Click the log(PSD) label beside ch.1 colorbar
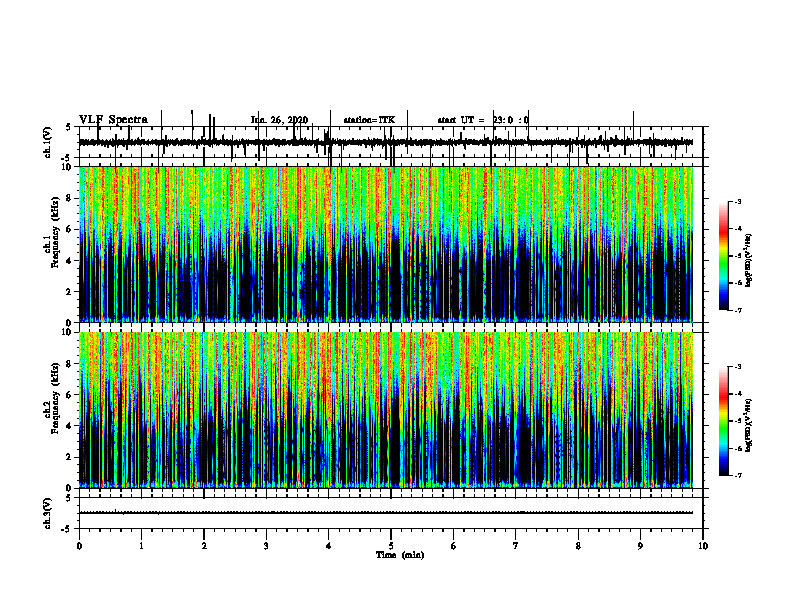792x612 pixels. pyautogui.click(x=748, y=261)
